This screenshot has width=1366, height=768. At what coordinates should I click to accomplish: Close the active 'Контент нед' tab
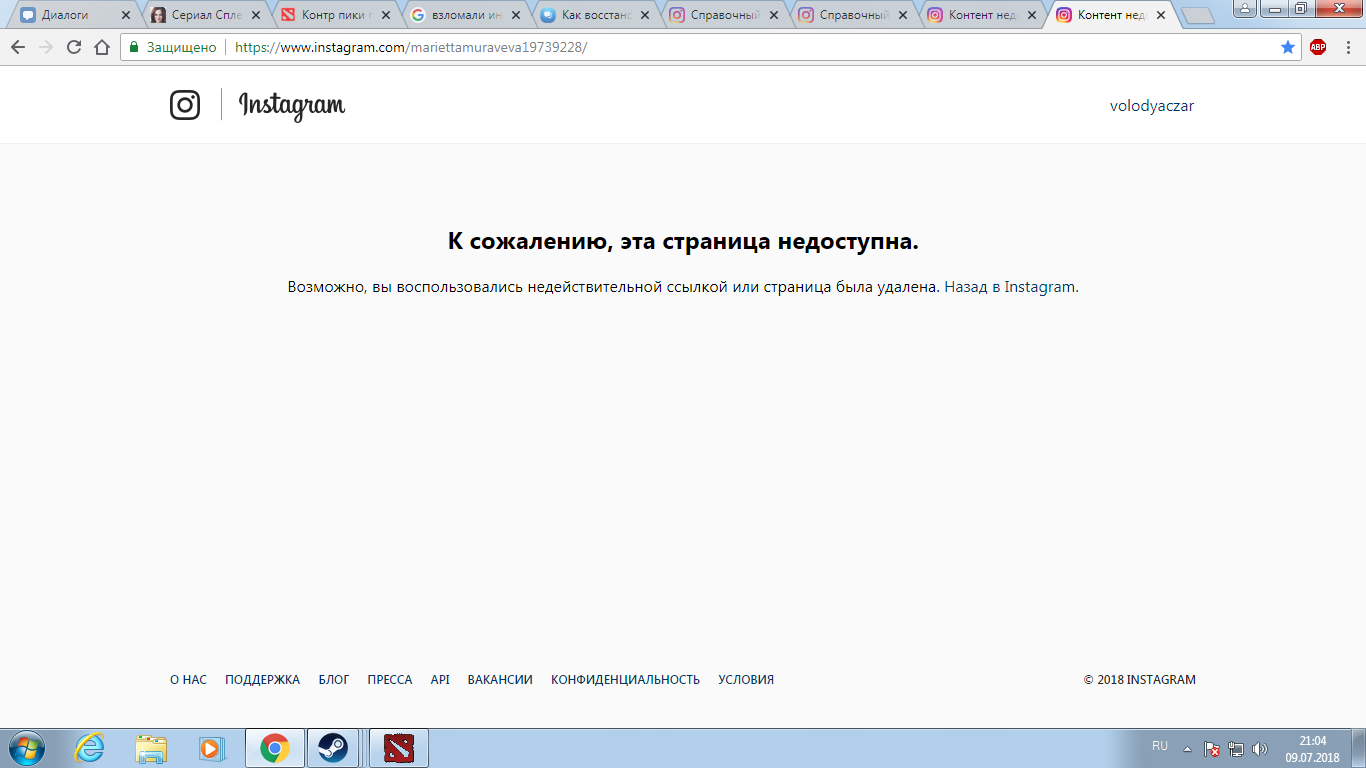tap(1161, 15)
